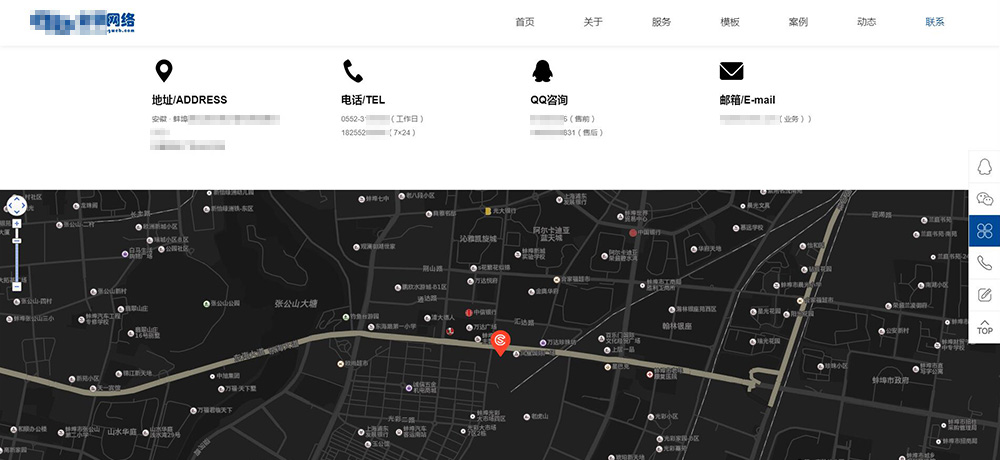Image resolution: width=1000 pixels, height=460 pixels.
Task: Select 案例 in the top navigation
Action: tap(798, 22)
